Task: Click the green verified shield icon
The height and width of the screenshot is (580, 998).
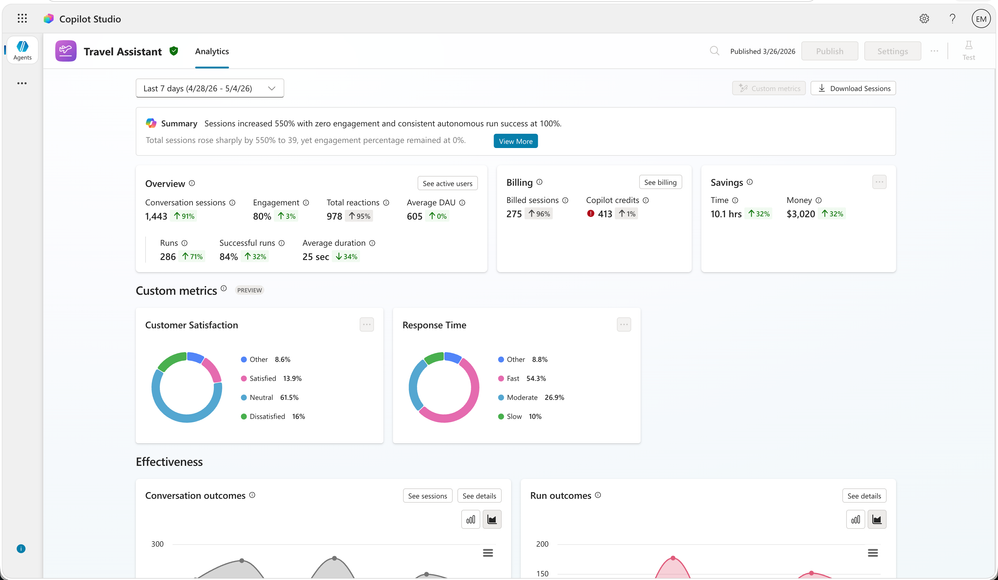Action: (x=174, y=51)
